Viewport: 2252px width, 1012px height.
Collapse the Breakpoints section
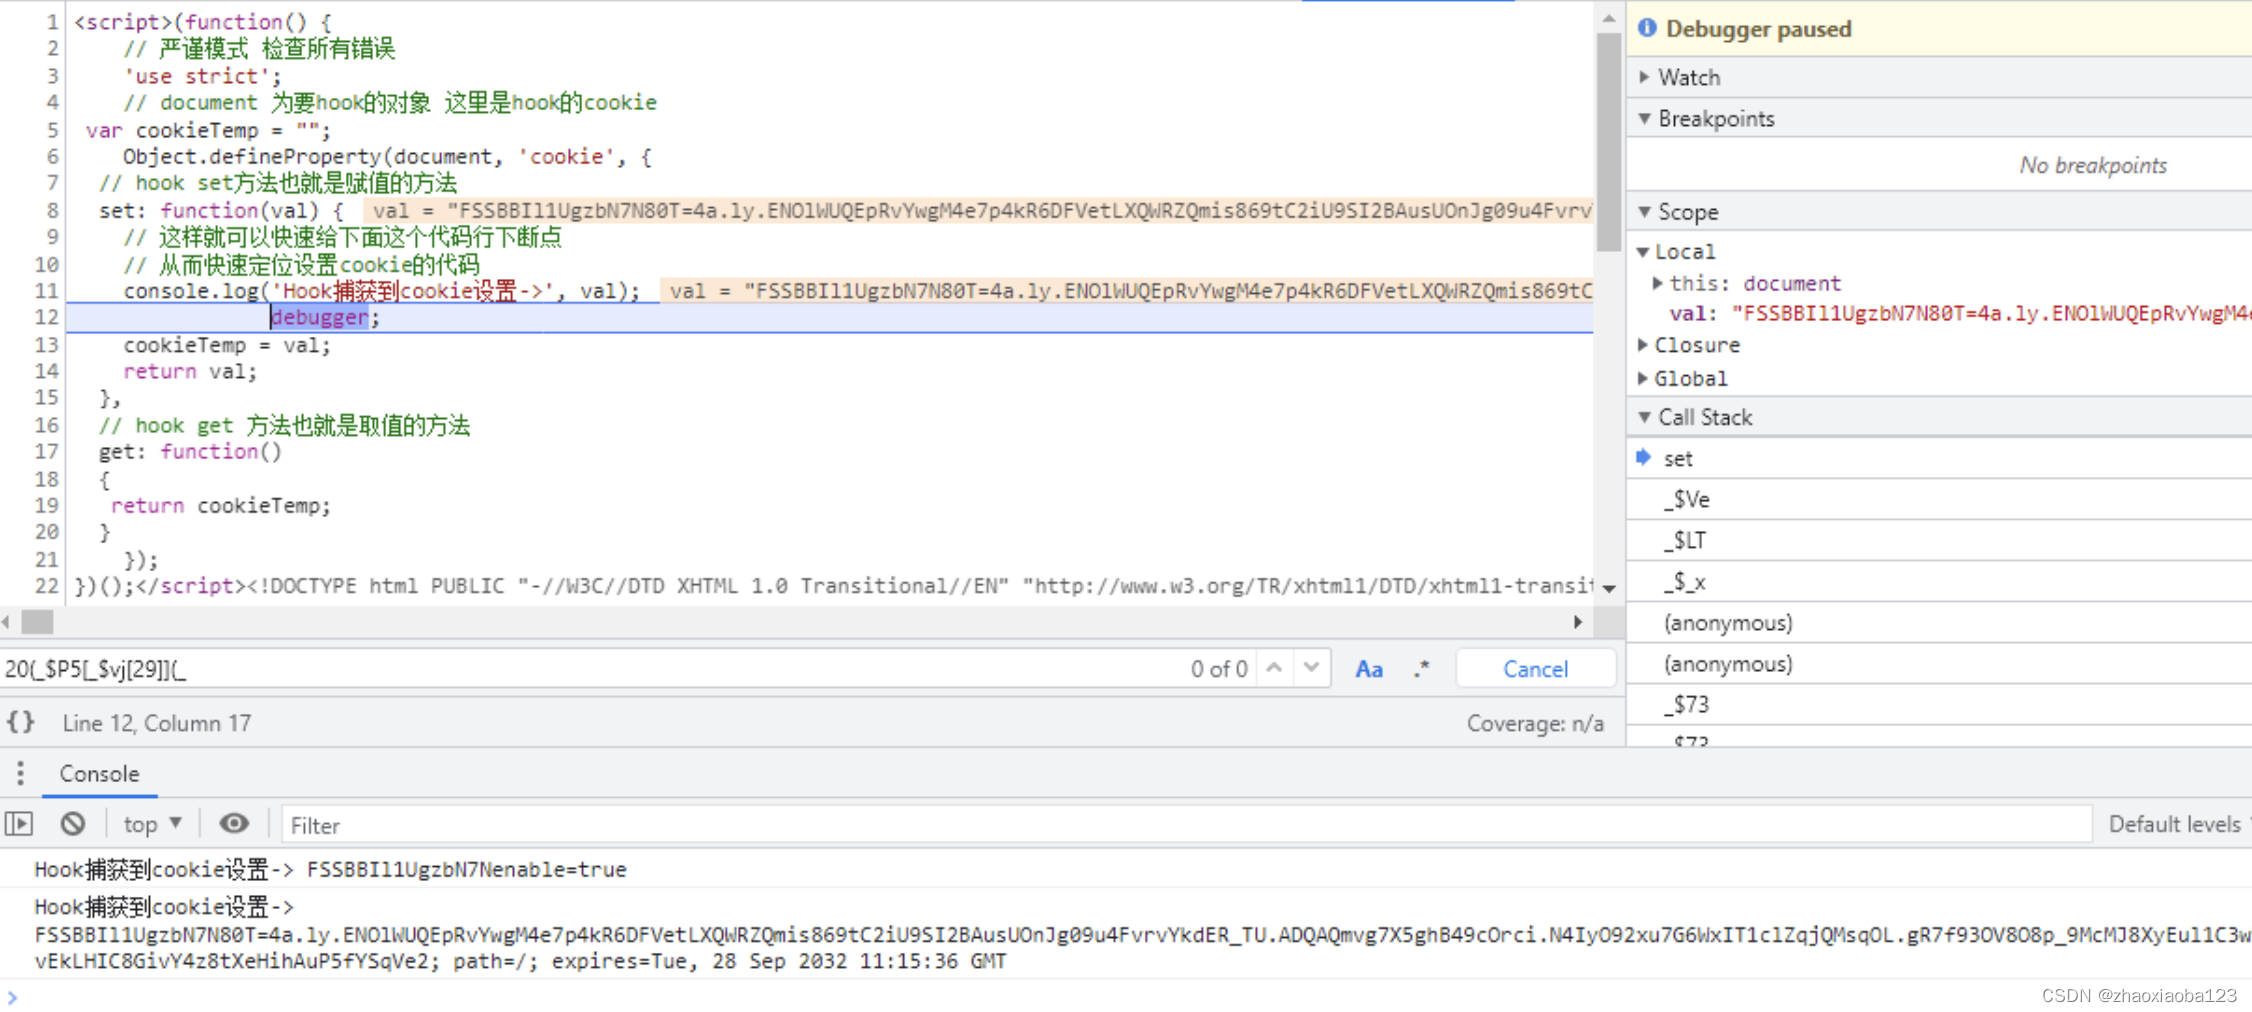click(x=1939, y=118)
